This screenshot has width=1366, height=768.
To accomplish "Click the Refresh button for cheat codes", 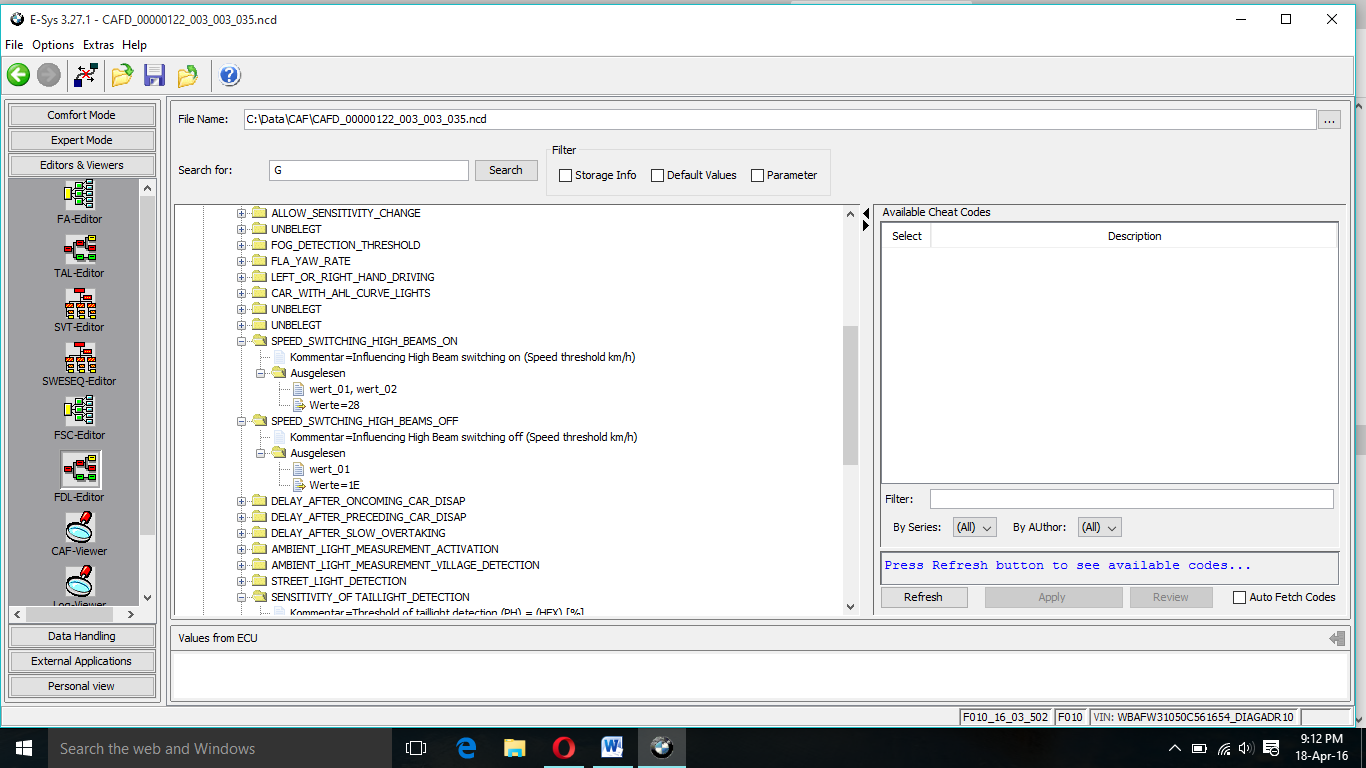I will pyautogui.click(x=923, y=597).
